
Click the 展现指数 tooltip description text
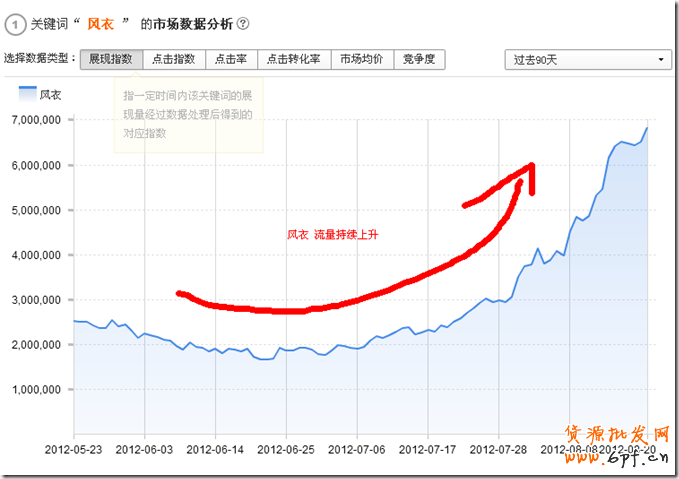click(x=188, y=114)
